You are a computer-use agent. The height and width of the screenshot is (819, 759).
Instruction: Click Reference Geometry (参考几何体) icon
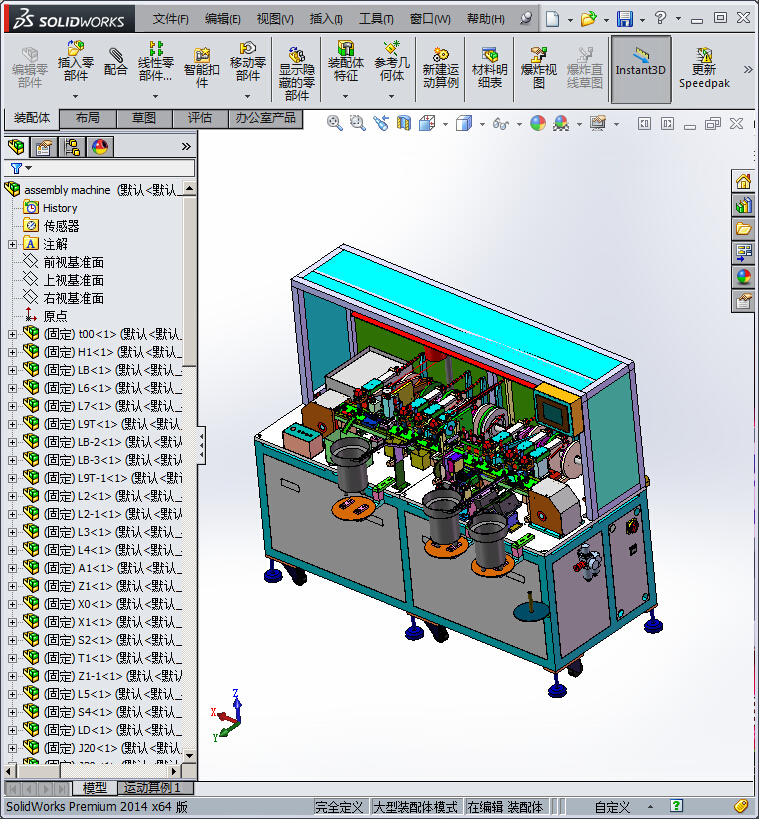tap(392, 61)
